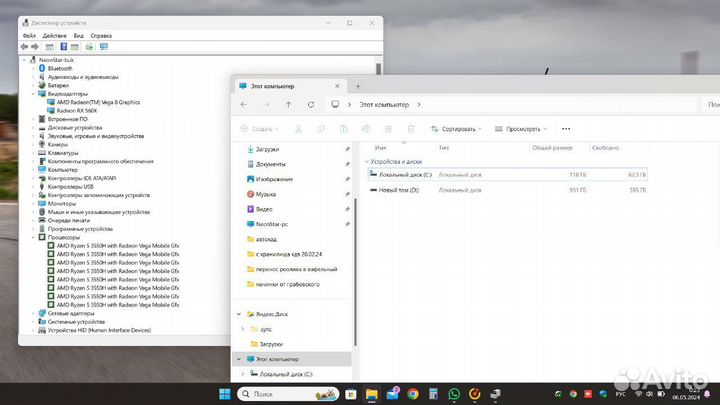Select the Этот компьютер Explorer tab
720x405 pixels.
pyautogui.click(x=290, y=86)
